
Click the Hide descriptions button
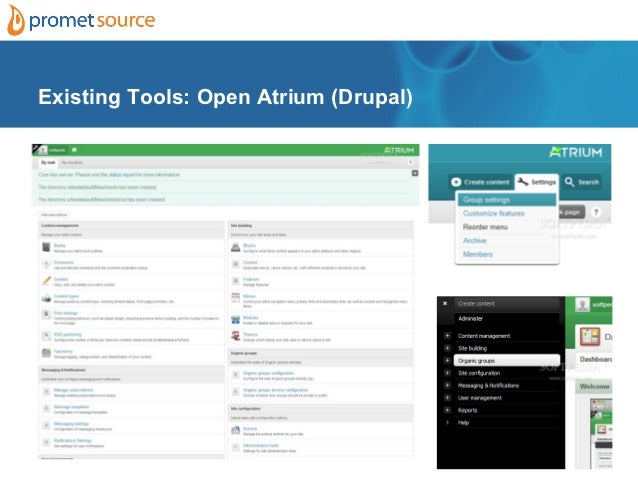[54, 214]
